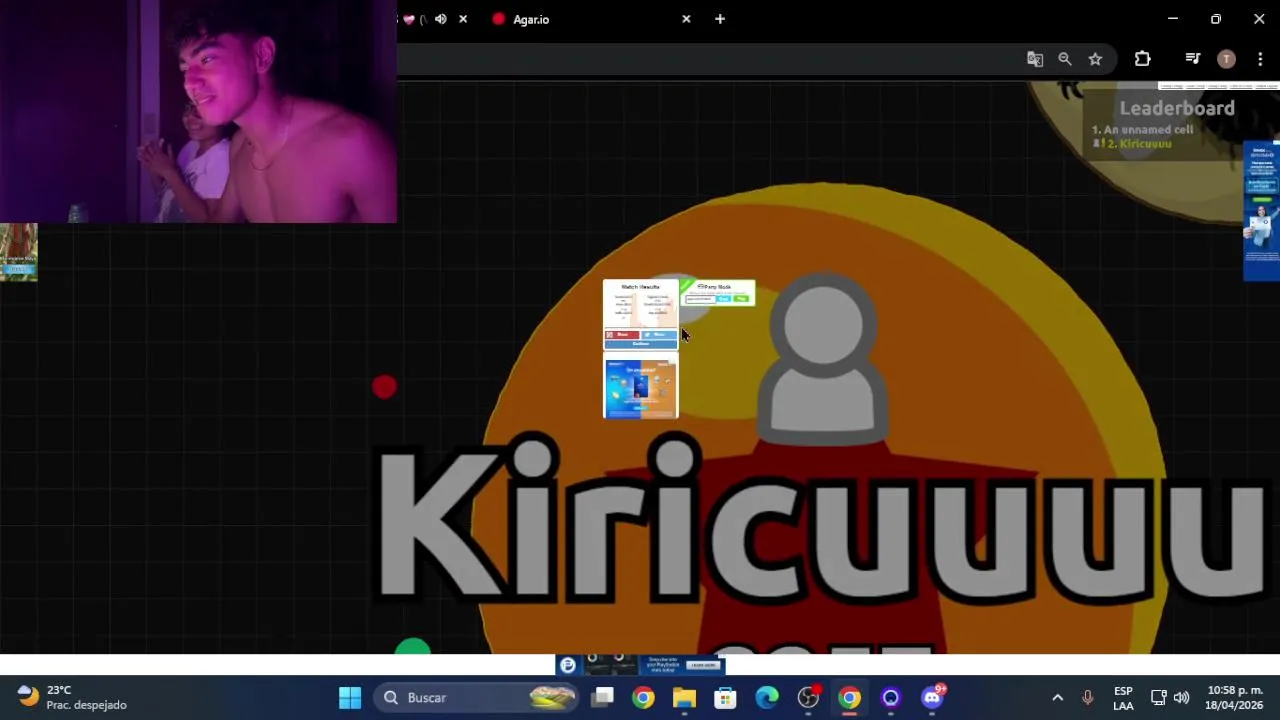Open Discord from the taskbar
The image size is (1280, 720).
click(x=932, y=698)
